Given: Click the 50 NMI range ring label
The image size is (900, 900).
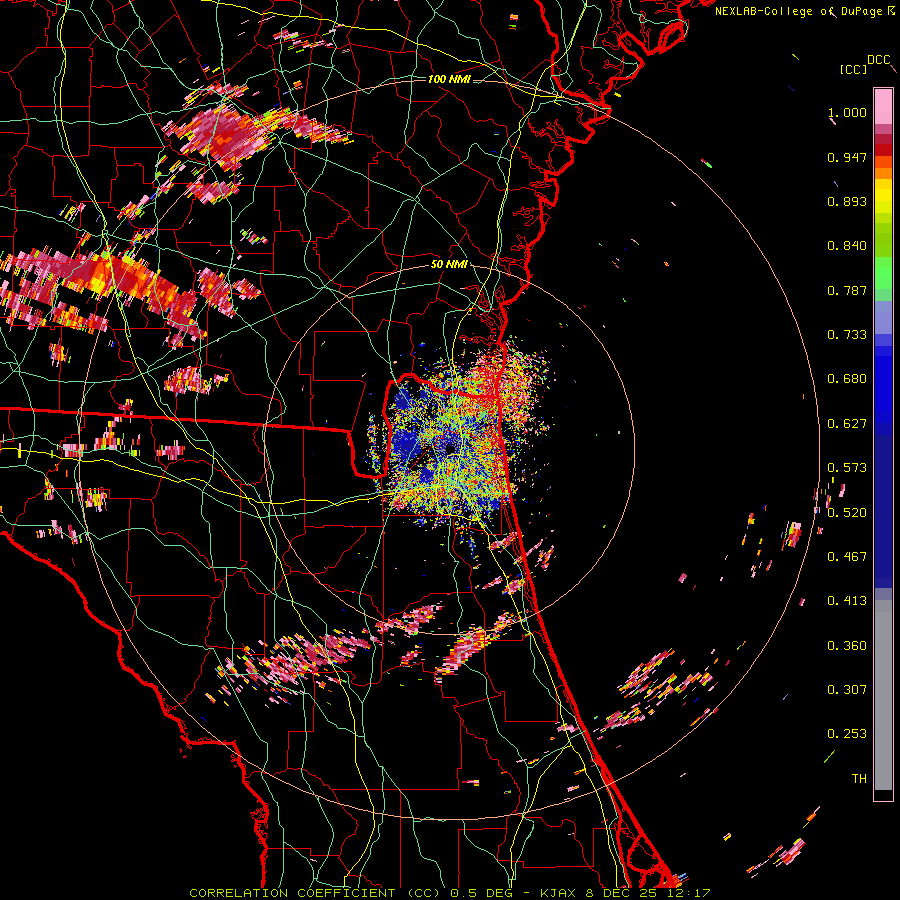Looking at the screenshot, I should click(449, 265).
